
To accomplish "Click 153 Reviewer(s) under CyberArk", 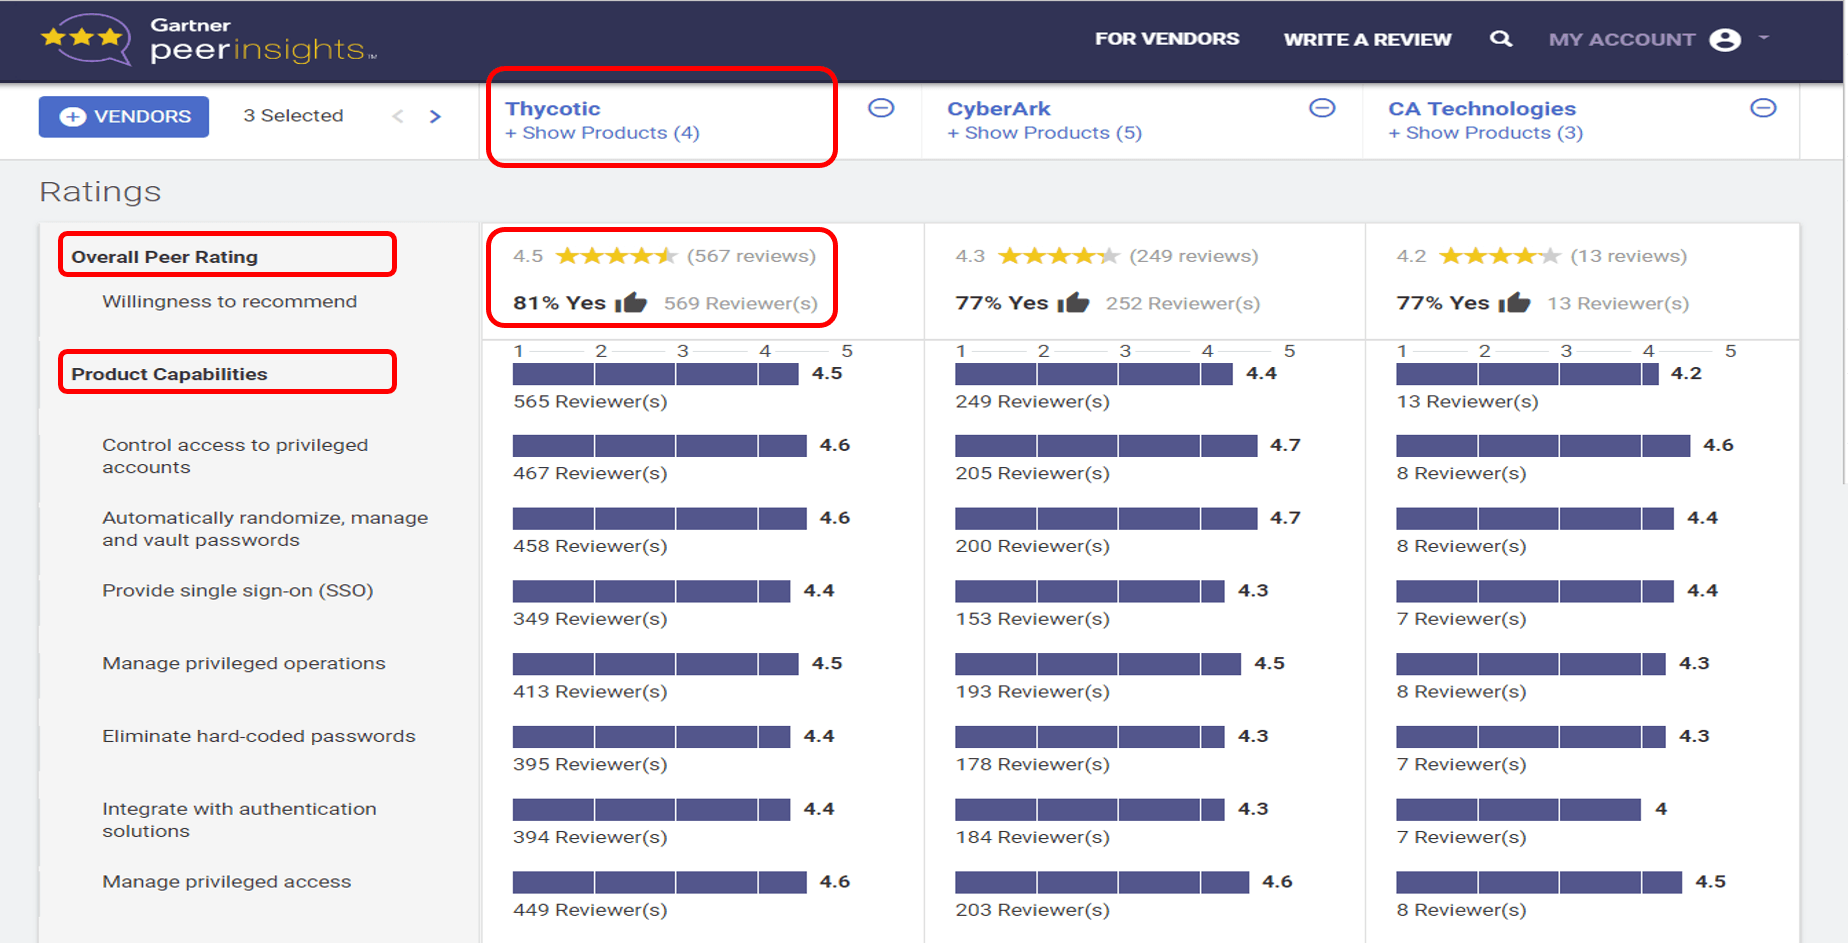I will (x=1032, y=619).
